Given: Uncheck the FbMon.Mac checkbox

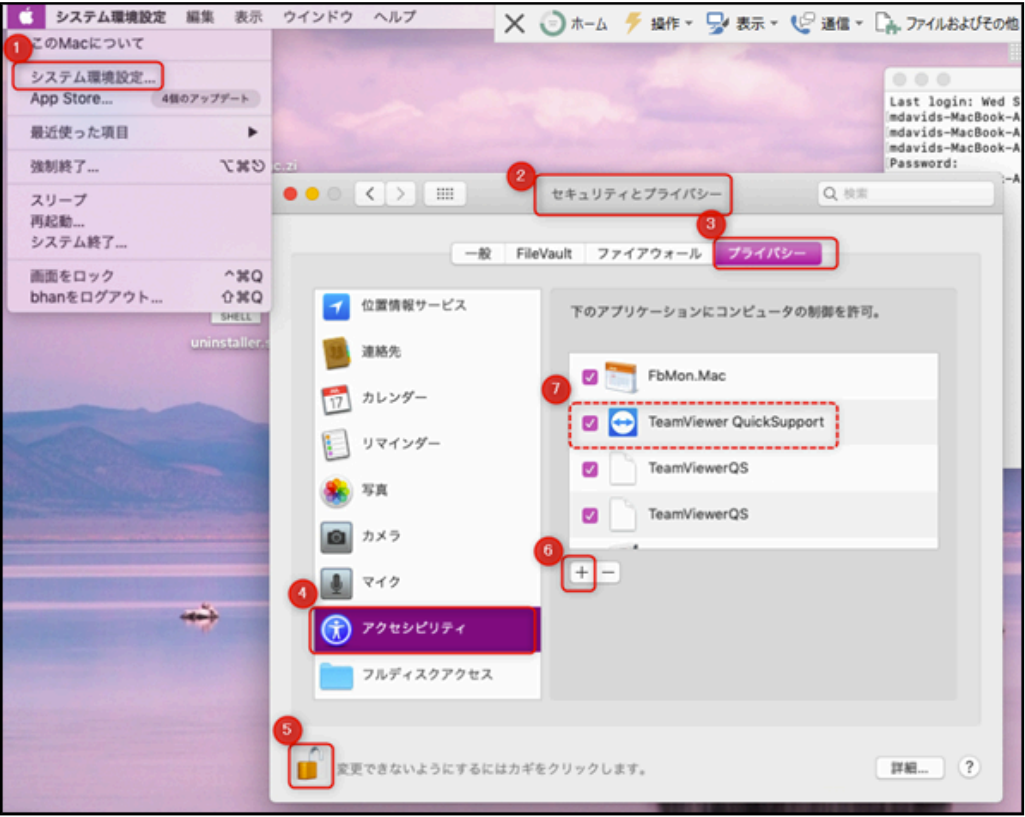Looking at the screenshot, I should coord(590,377).
